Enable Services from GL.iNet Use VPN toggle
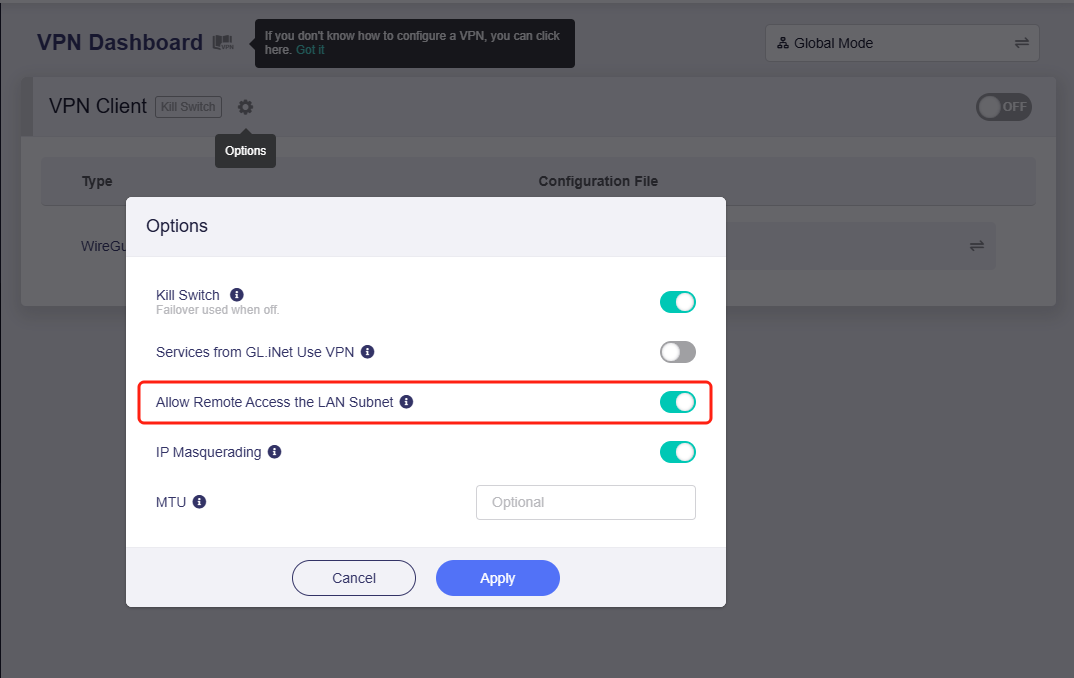Viewport: 1074px width, 678px height. coord(677,352)
